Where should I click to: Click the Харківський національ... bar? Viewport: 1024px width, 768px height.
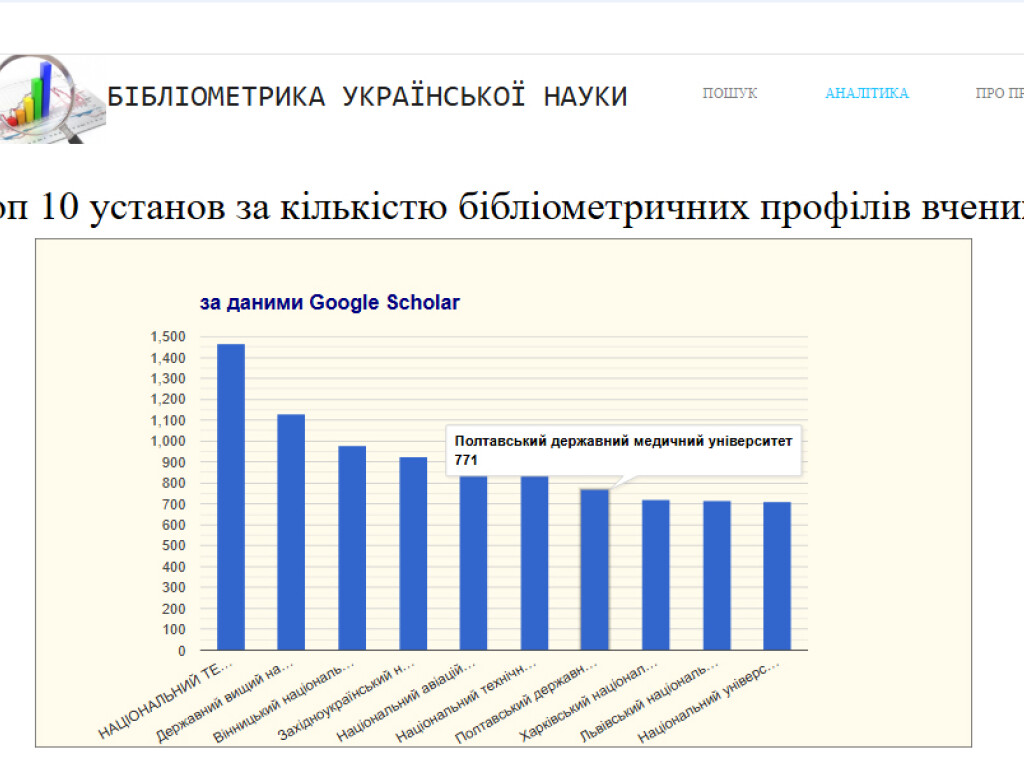tap(656, 575)
